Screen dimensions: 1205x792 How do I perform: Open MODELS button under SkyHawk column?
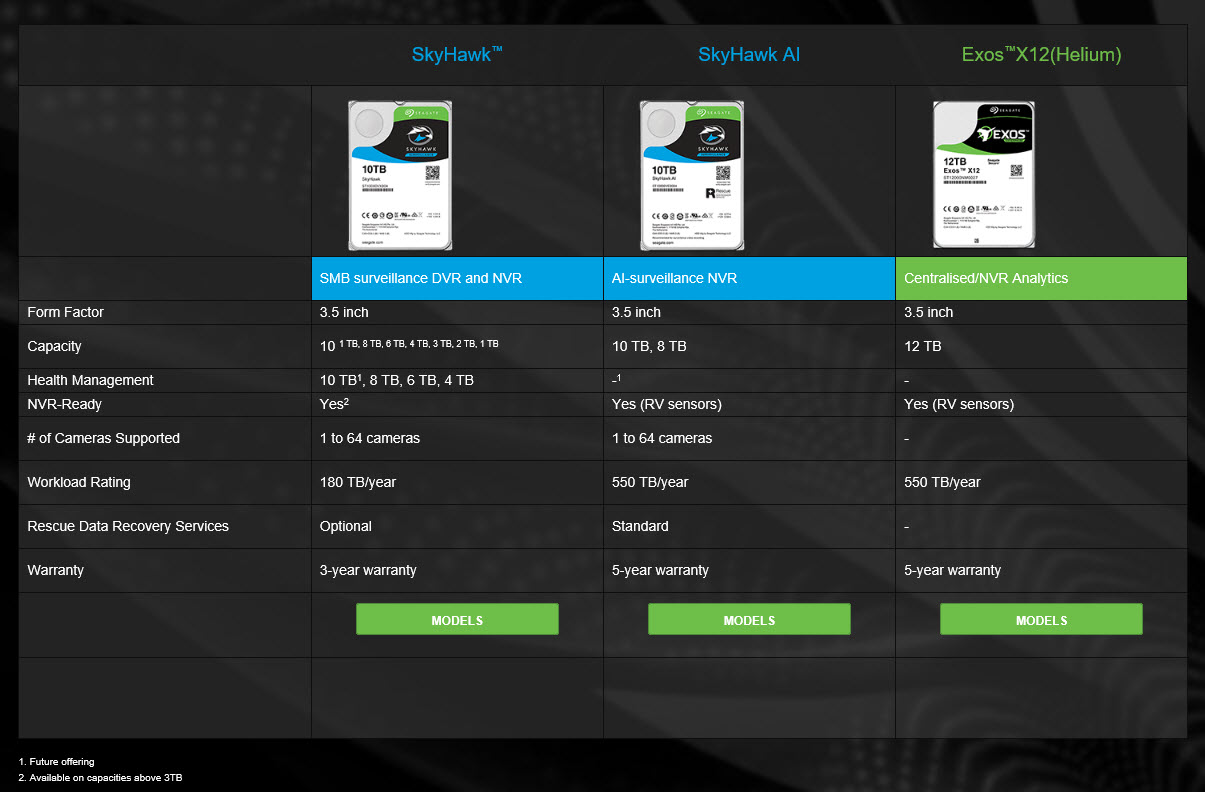pyautogui.click(x=457, y=619)
